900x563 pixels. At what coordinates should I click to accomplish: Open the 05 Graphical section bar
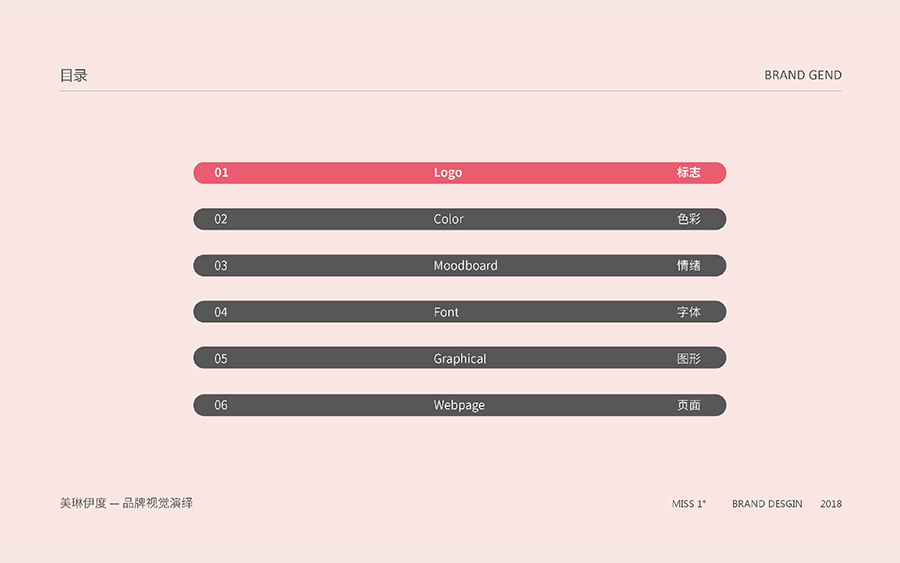coord(460,358)
